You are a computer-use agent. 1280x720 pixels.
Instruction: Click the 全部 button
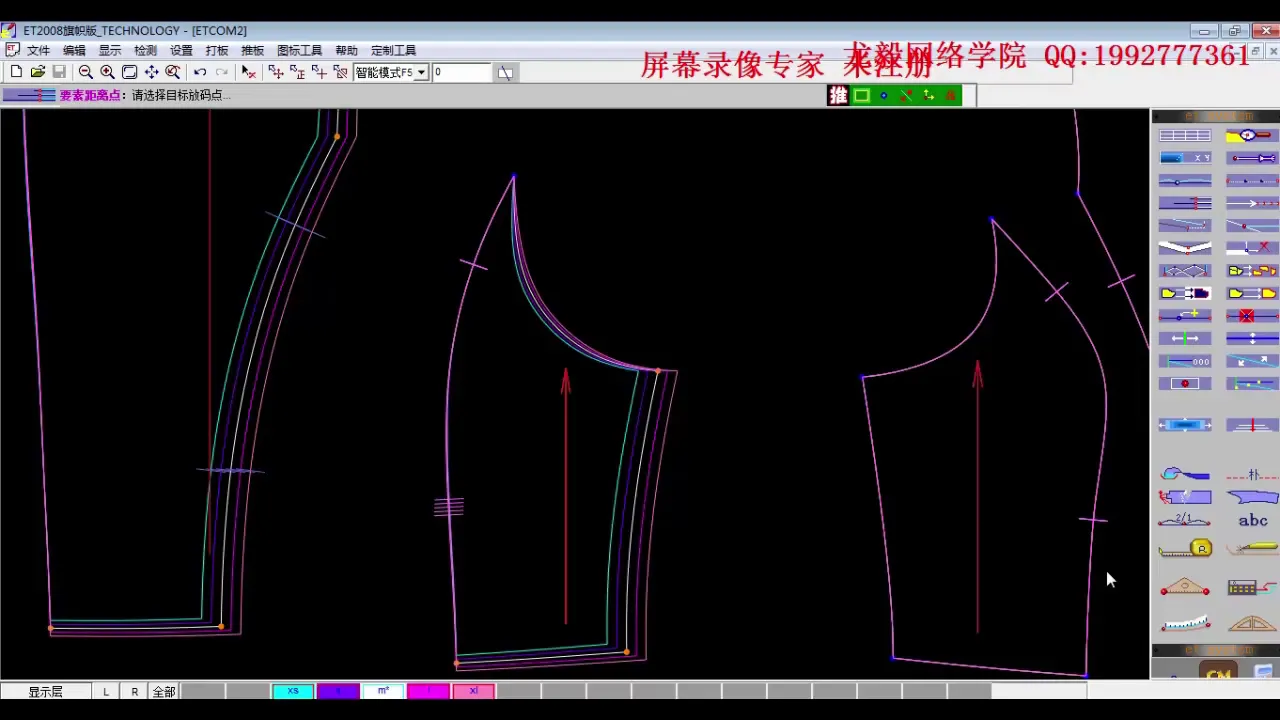[x=164, y=691]
